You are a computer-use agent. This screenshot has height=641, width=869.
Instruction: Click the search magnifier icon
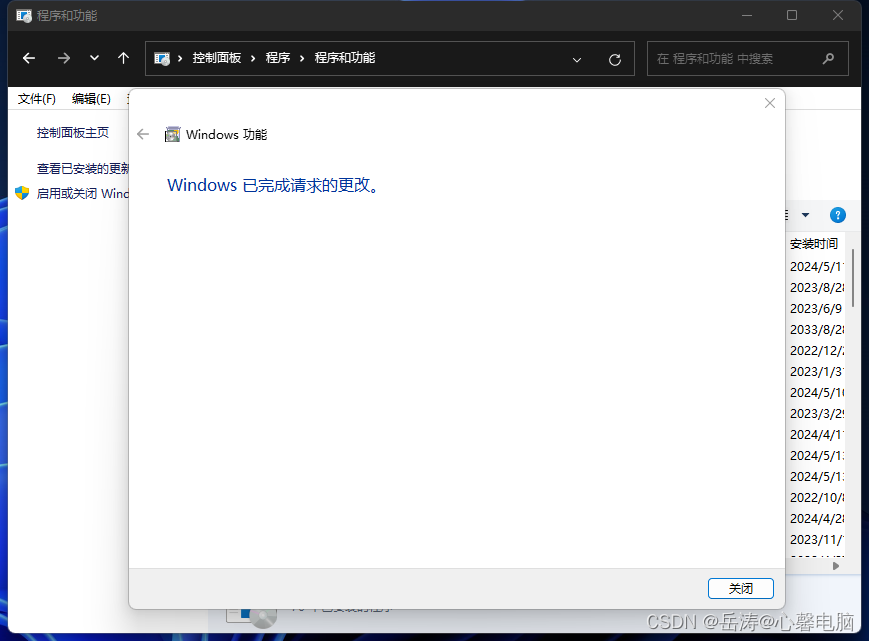(829, 58)
